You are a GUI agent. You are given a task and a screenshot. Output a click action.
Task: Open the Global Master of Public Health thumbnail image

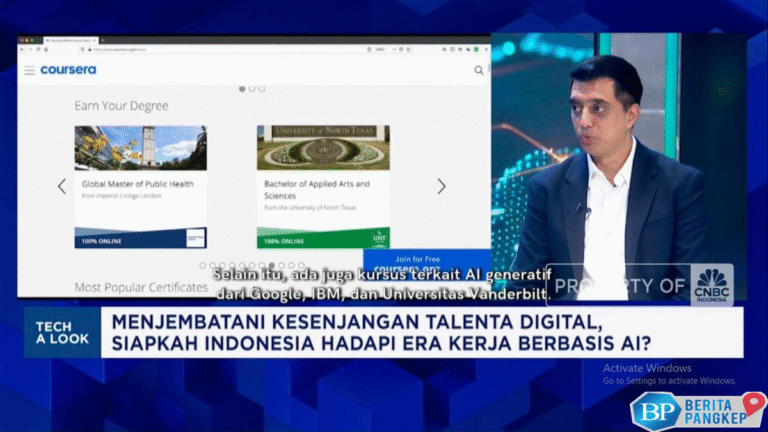click(x=141, y=148)
